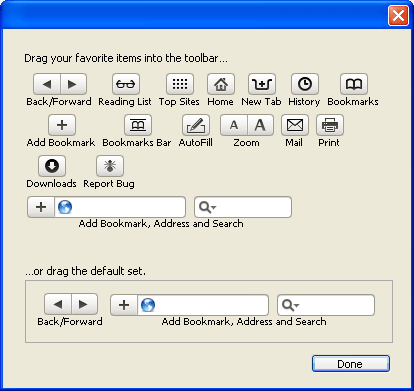
Task: Click 'Drag your favorite items into the toolbar...' text
Action: 126,58
